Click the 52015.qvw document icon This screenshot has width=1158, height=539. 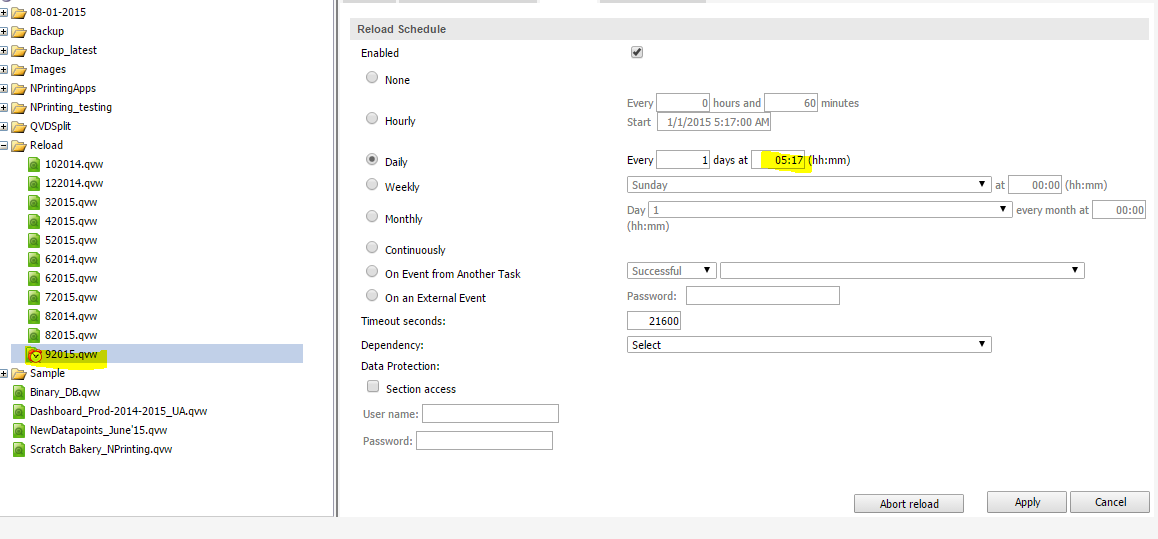(x=33, y=240)
